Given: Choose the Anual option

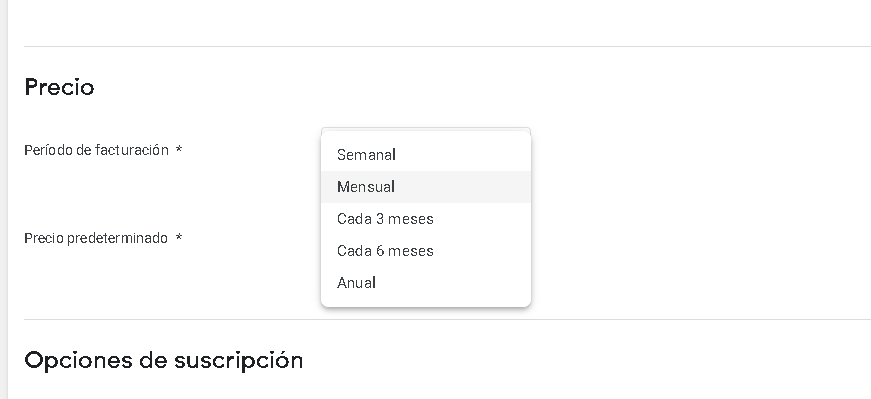Looking at the screenshot, I should point(426,283).
